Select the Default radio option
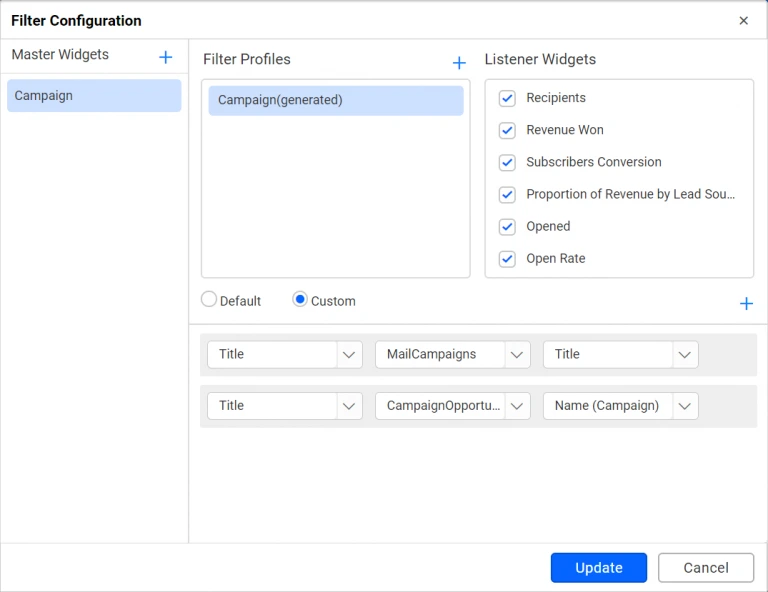 (209, 300)
